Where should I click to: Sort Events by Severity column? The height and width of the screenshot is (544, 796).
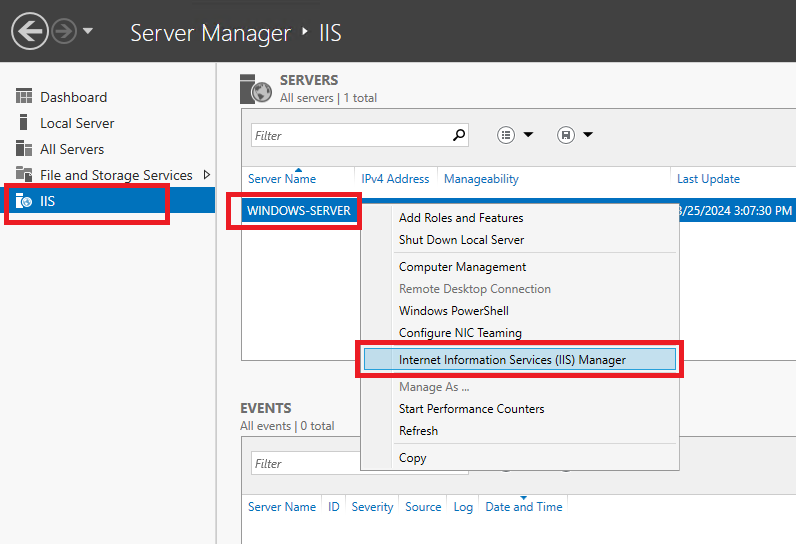tap(372, 506)
